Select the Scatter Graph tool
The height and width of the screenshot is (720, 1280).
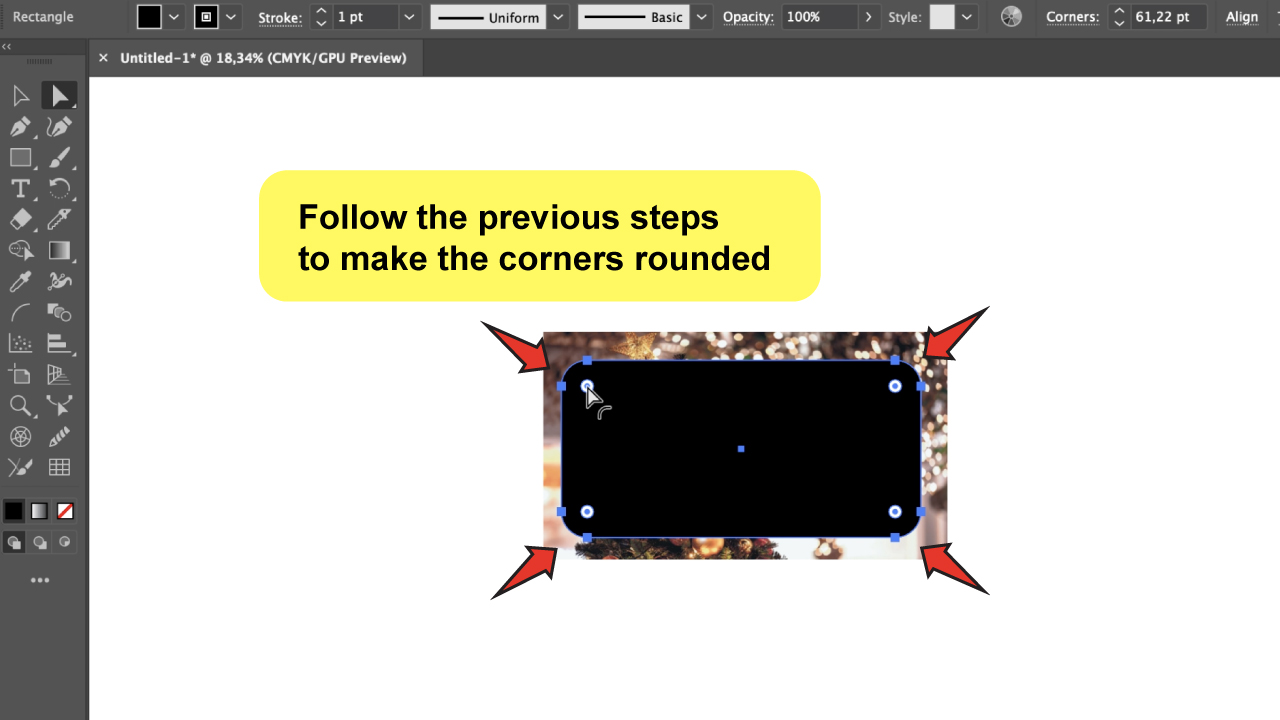[20, 344]
